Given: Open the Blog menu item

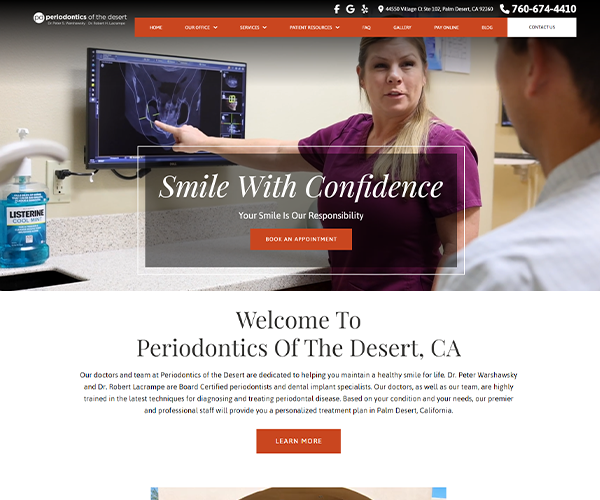Looking at the screenshot, I should pos(487,28).
